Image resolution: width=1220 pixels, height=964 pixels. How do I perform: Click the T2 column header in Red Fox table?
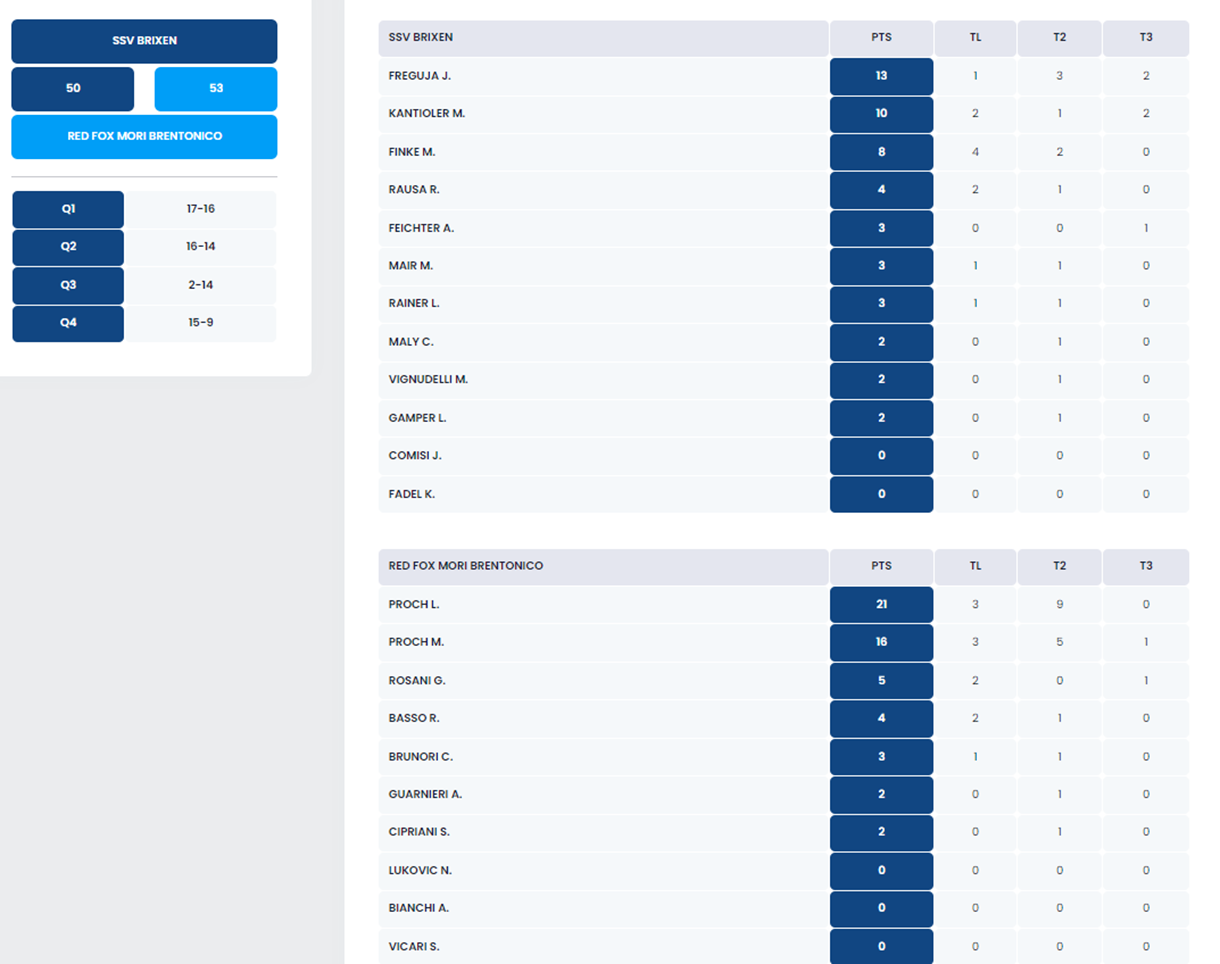[1059, 566]
